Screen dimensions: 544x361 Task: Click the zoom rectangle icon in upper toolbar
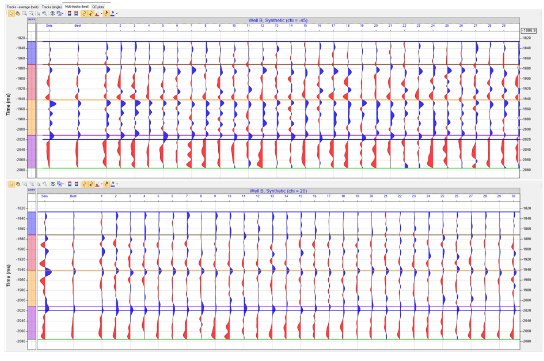(x=31, y=14)
